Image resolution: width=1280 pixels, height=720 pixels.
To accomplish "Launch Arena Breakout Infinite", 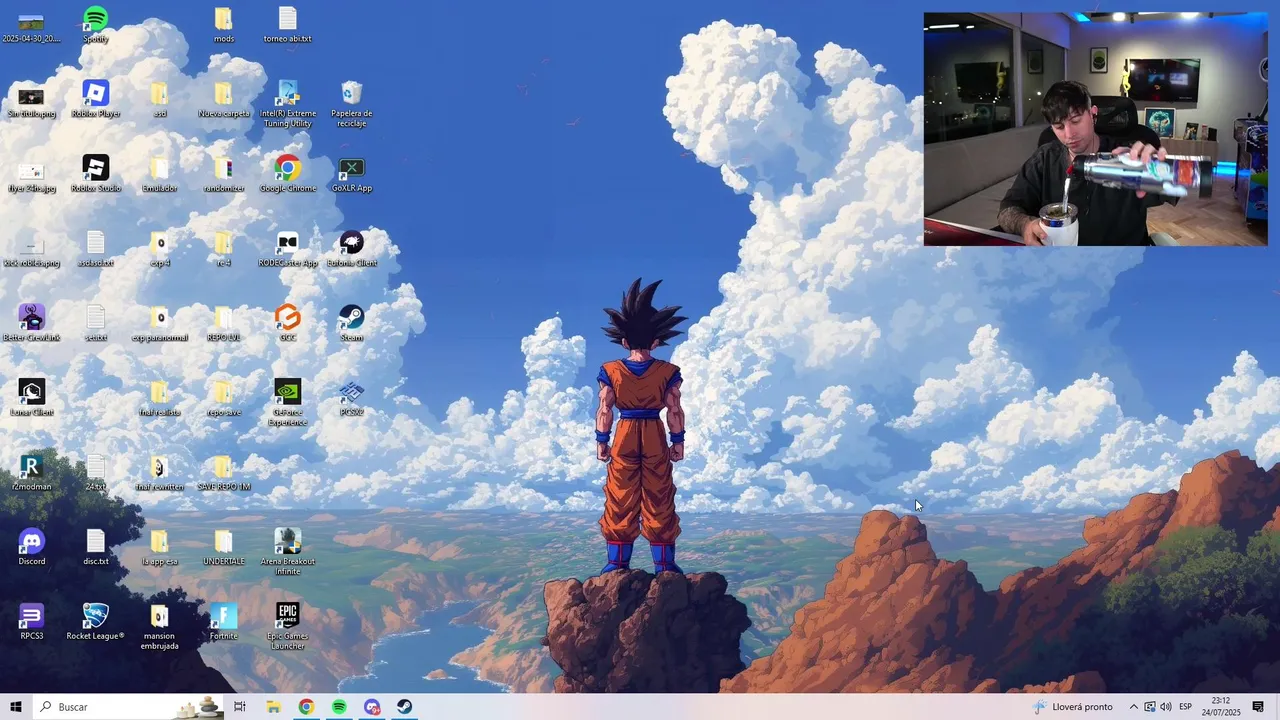I will tap(288, 552).
